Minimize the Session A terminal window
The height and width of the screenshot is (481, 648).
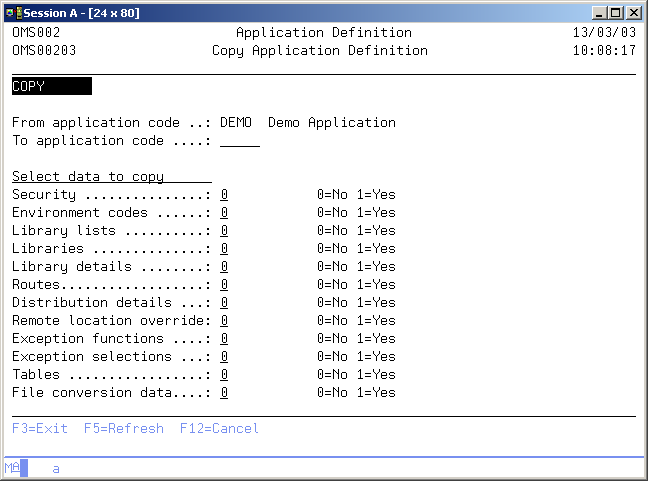599,12
